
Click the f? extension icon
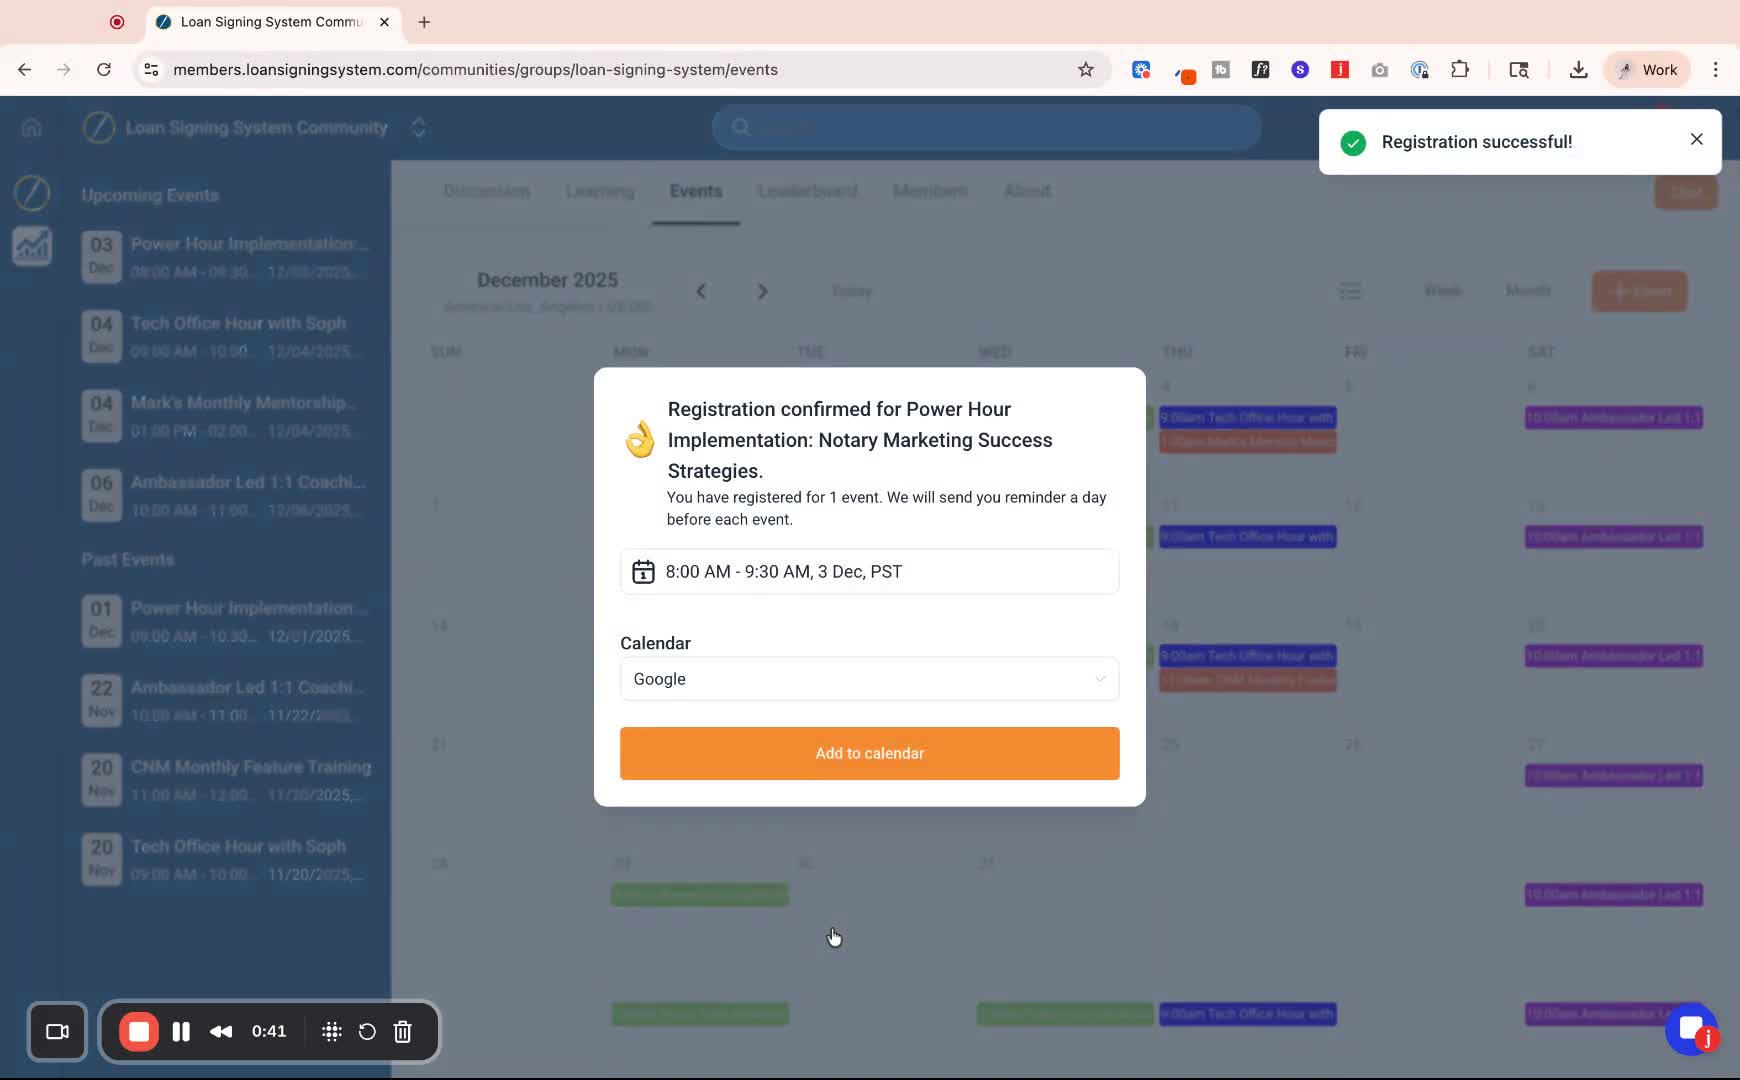[1260, 69]
